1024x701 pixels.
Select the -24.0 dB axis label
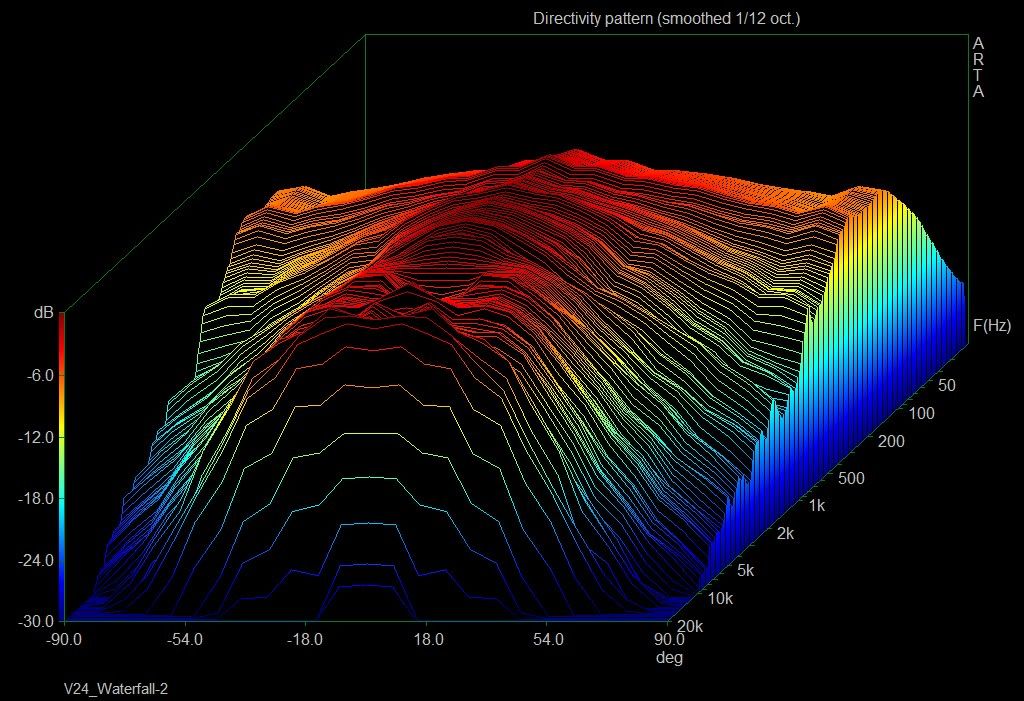coord(36,560)
